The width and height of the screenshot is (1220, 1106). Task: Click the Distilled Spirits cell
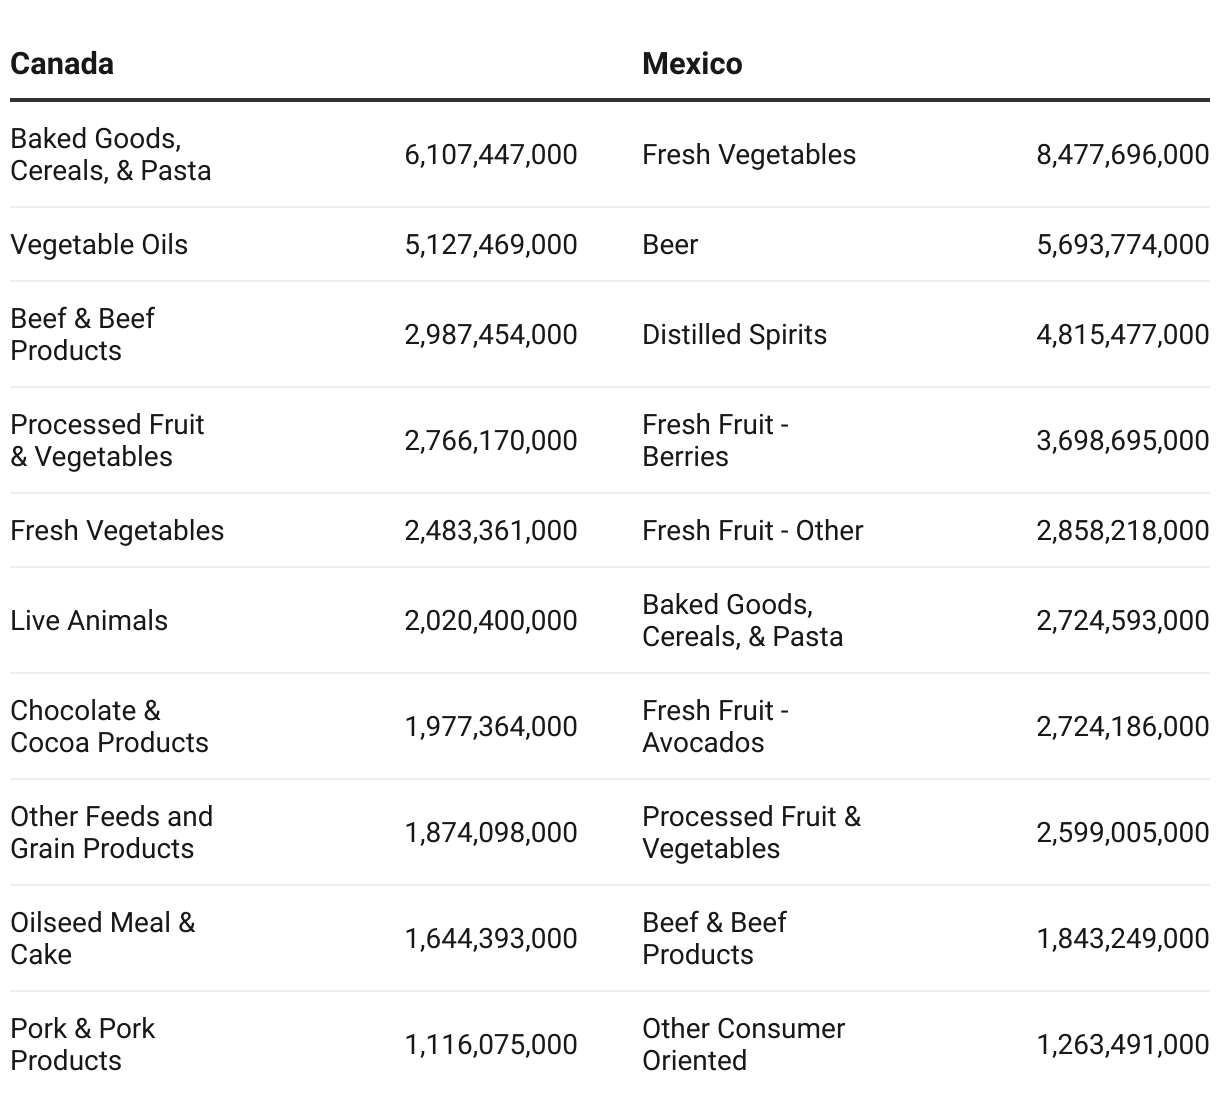(734, 335)
